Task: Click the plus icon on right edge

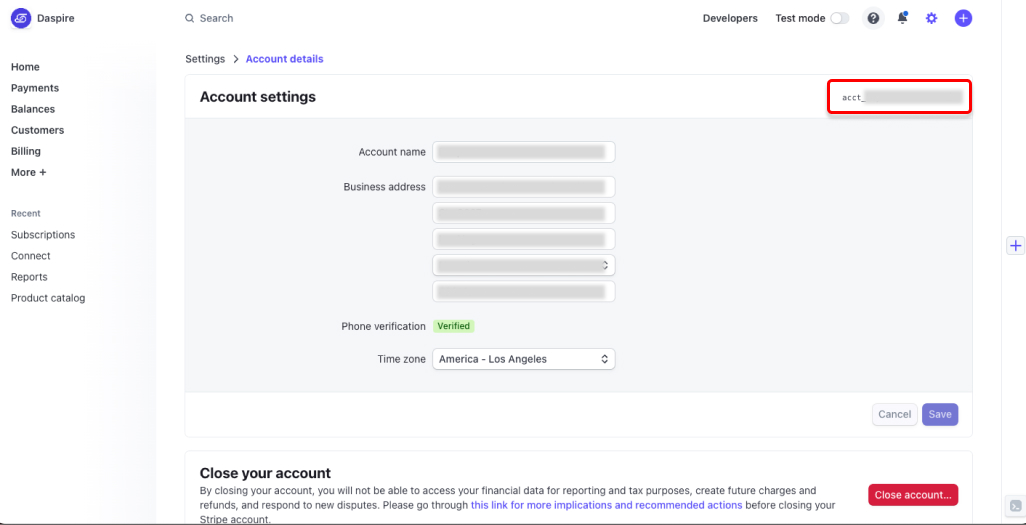Action: tap(1015, 245)
